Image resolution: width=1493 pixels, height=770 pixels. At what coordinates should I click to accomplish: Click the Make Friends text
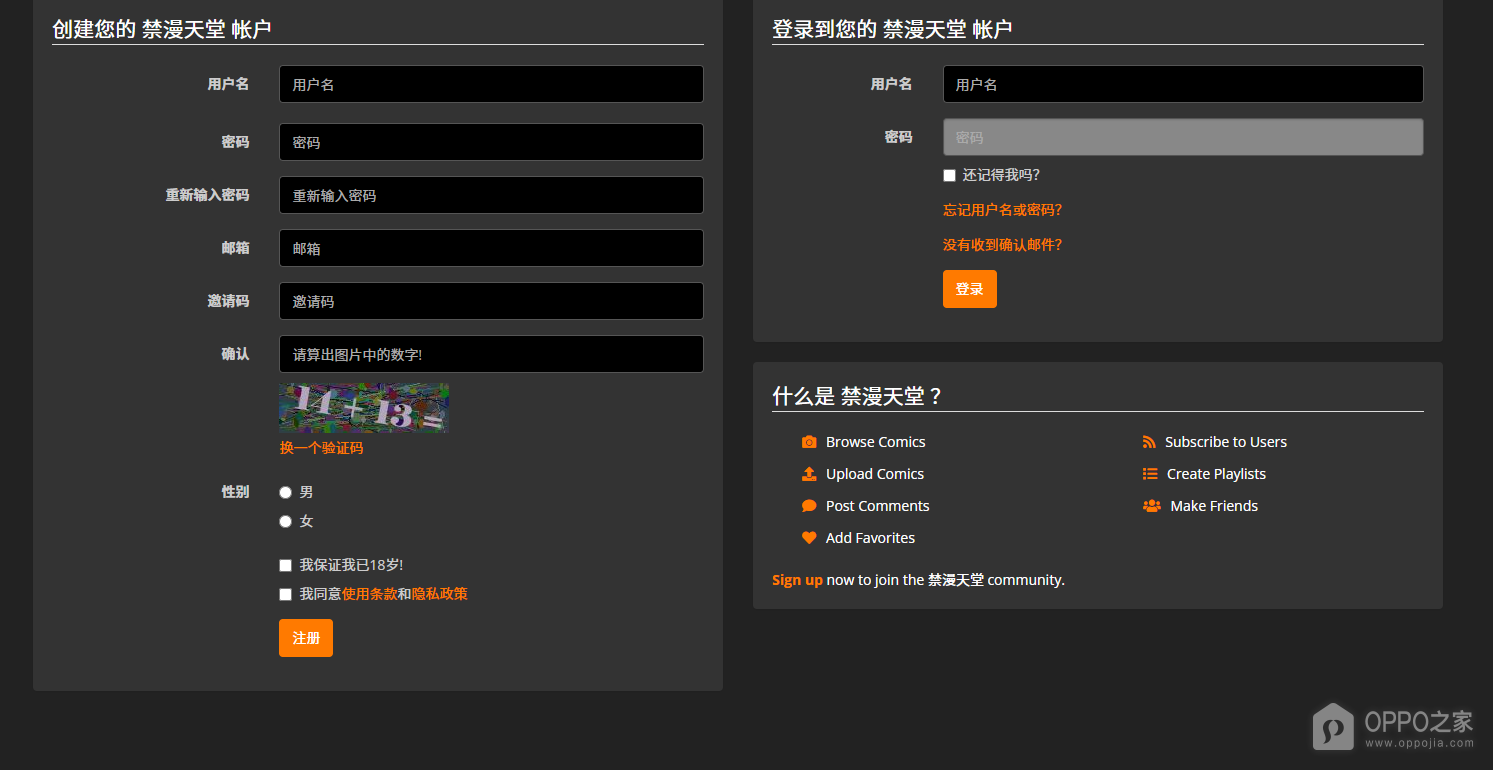click(1214, 506)
